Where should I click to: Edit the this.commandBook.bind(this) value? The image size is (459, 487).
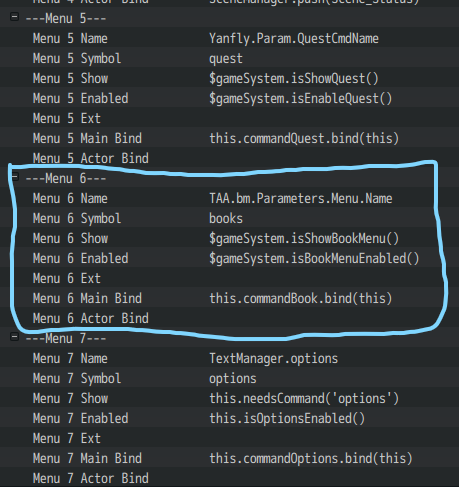coord(300,298)
